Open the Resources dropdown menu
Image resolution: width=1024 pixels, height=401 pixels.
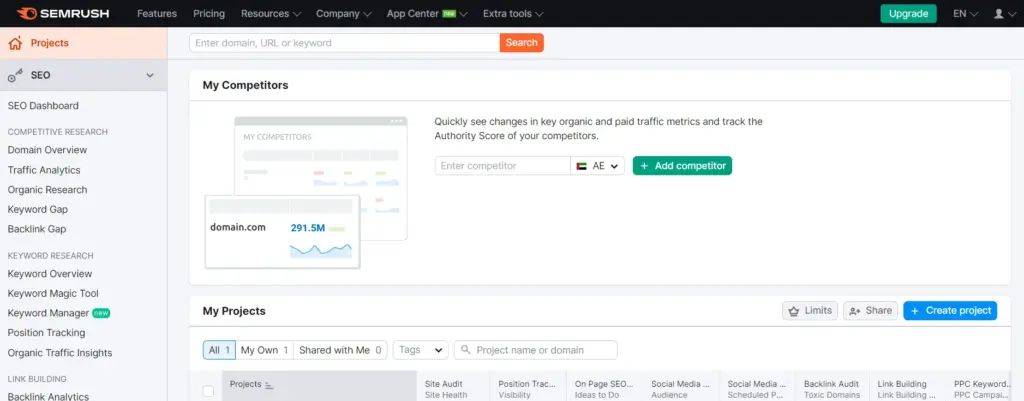[x=270, y=14]
